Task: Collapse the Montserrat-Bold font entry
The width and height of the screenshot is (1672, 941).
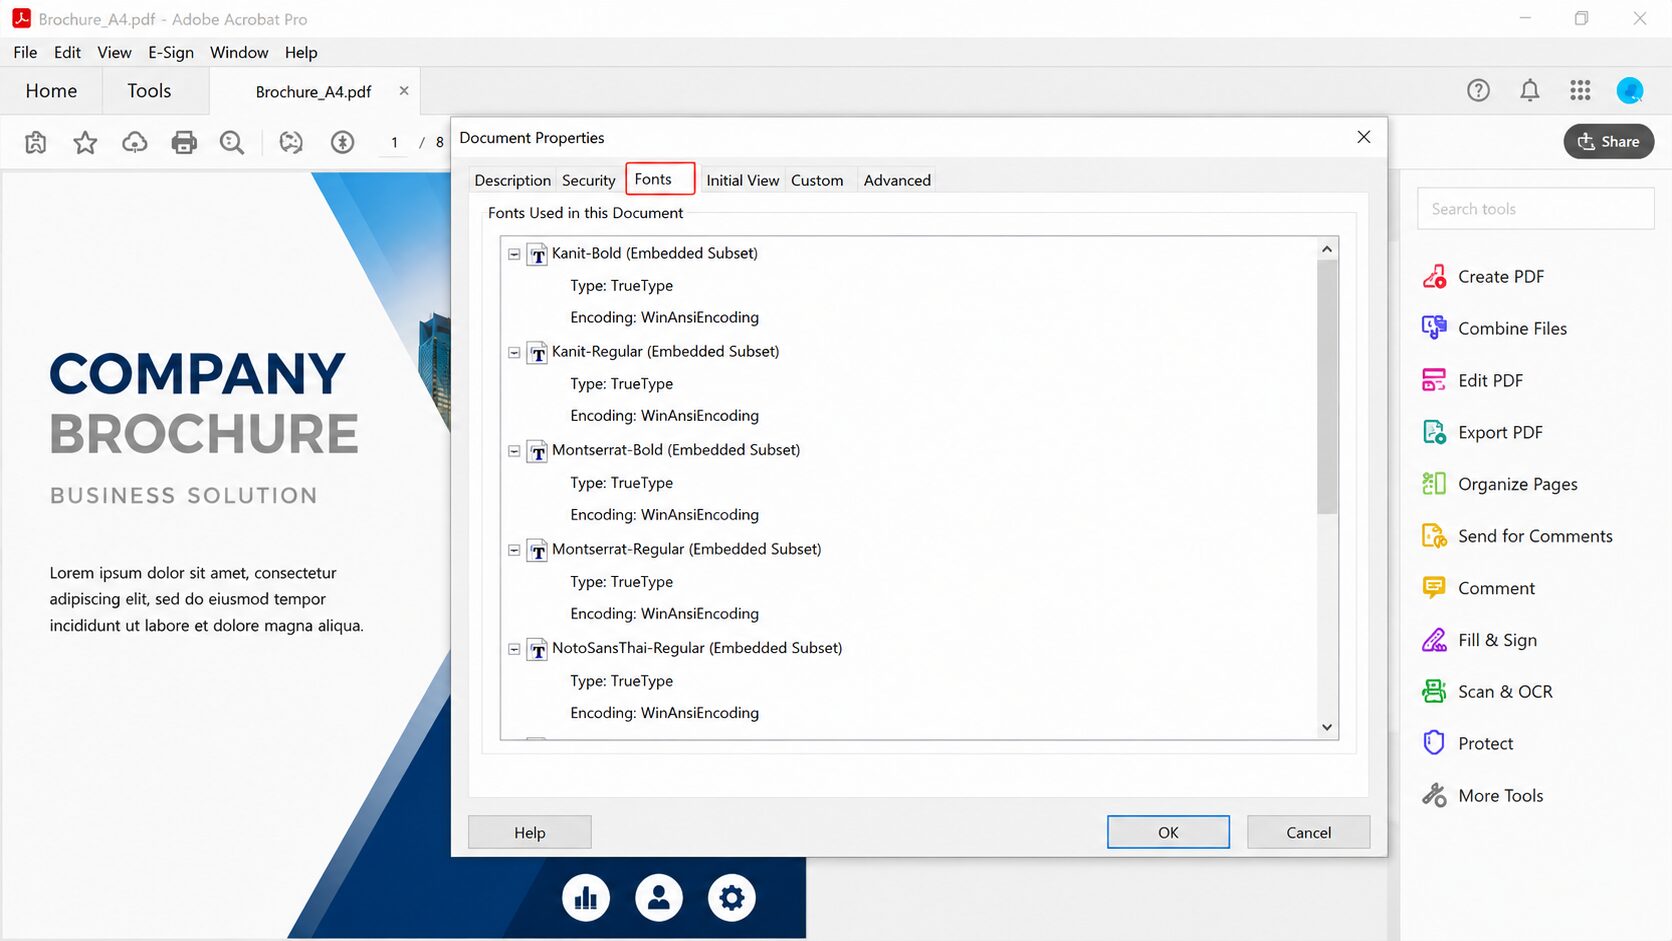Action: coord(514,451)
